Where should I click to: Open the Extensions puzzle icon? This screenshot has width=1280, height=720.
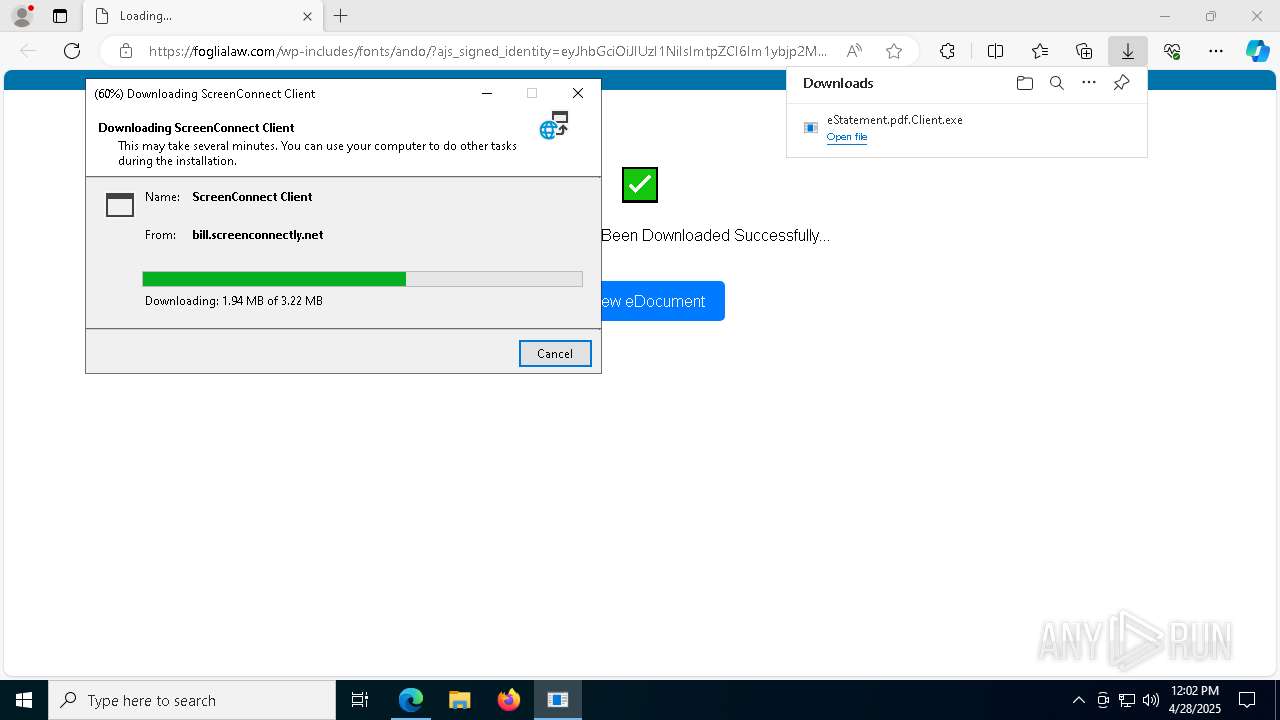(947, 51)
